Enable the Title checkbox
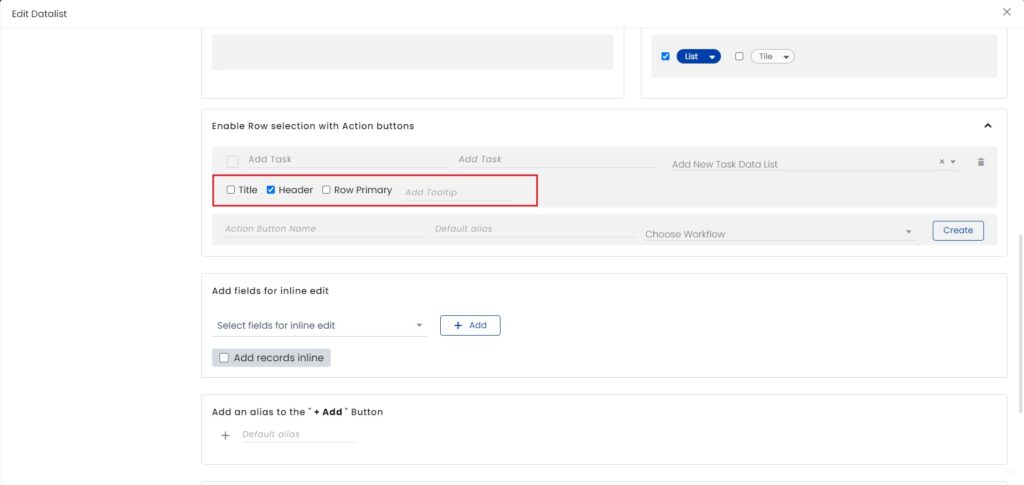Viewport: 1024px width, 485px height. [231, 190]
